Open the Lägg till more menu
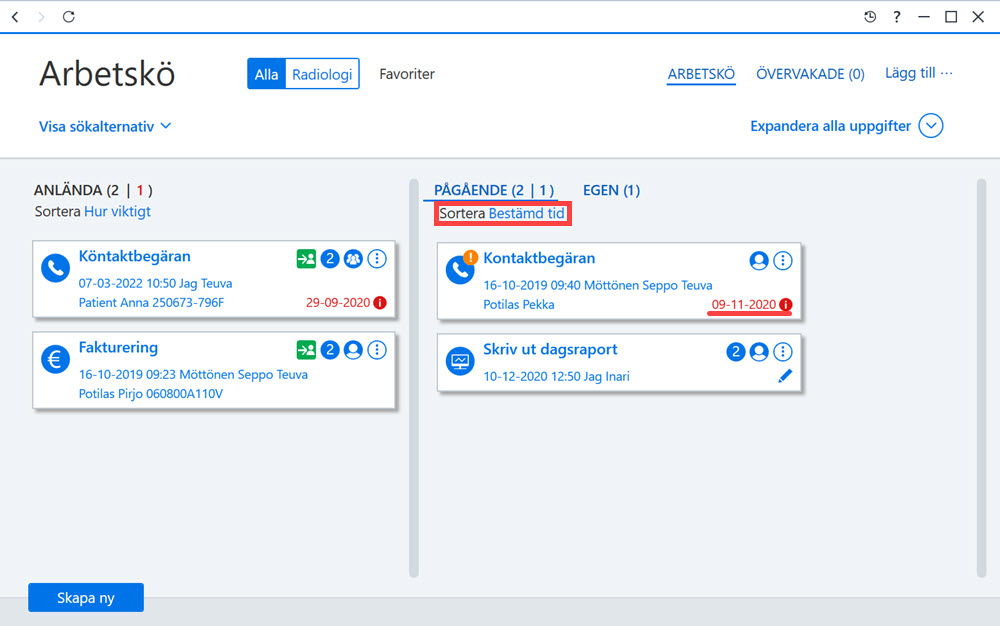This screenshot has width=1000, height=626. (x=918, y=73)
